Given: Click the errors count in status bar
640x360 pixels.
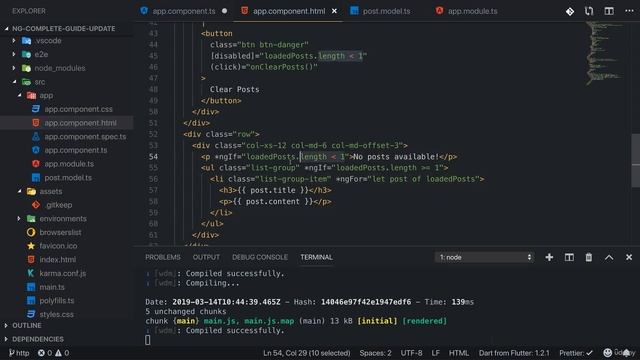Looking at the screenshot, I should click(x=44, y=353).
